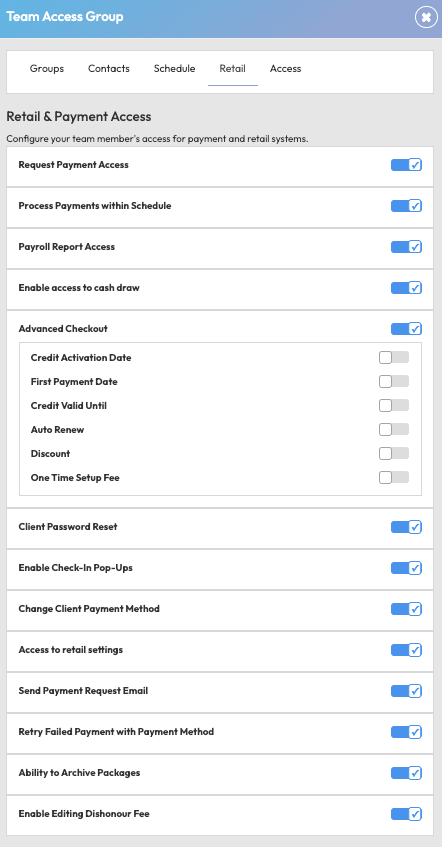
Task: Turn on First Payment Date switch
Action: [394, 382]
